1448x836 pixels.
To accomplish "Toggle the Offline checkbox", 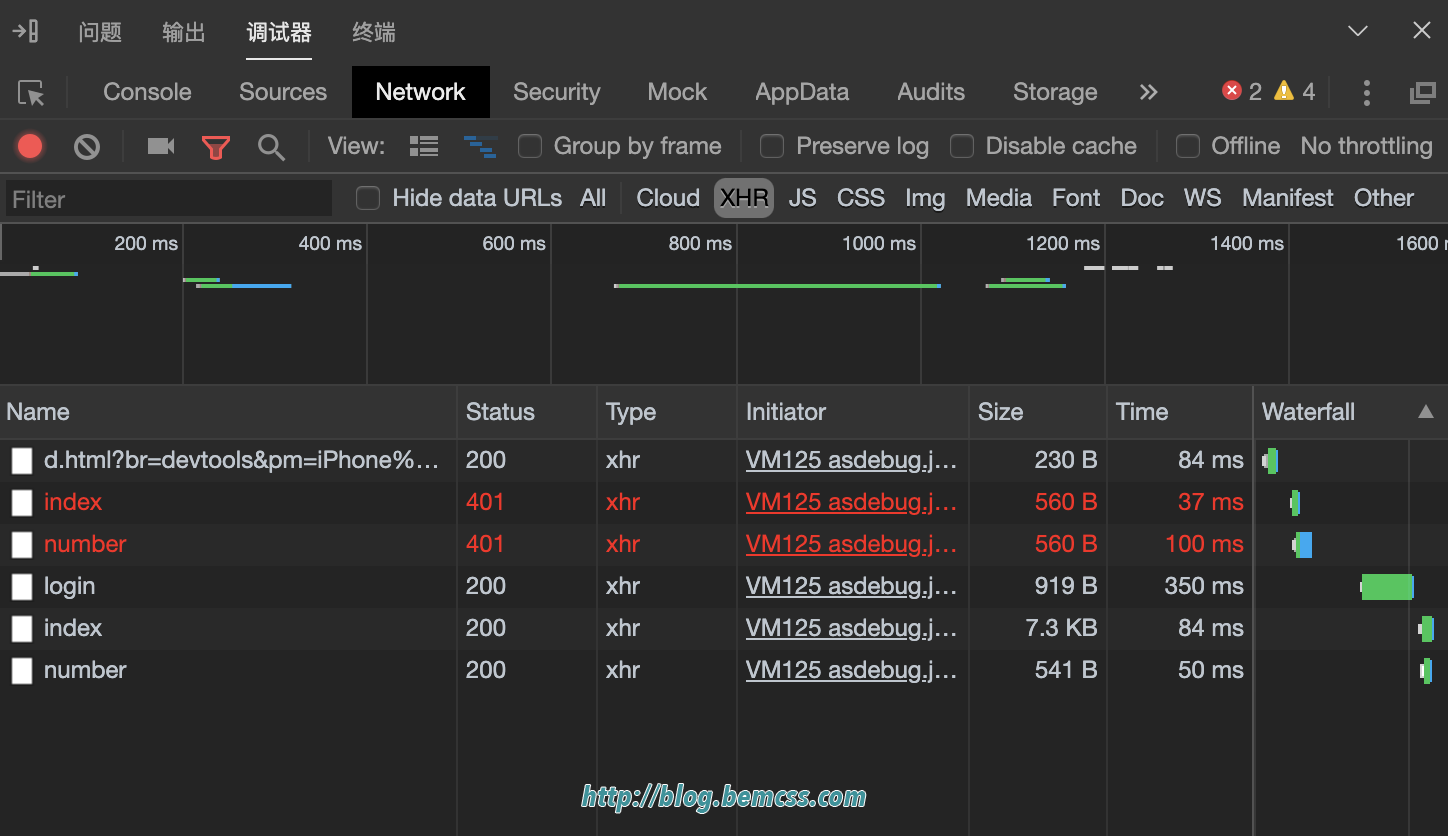I will point(1188,147).
